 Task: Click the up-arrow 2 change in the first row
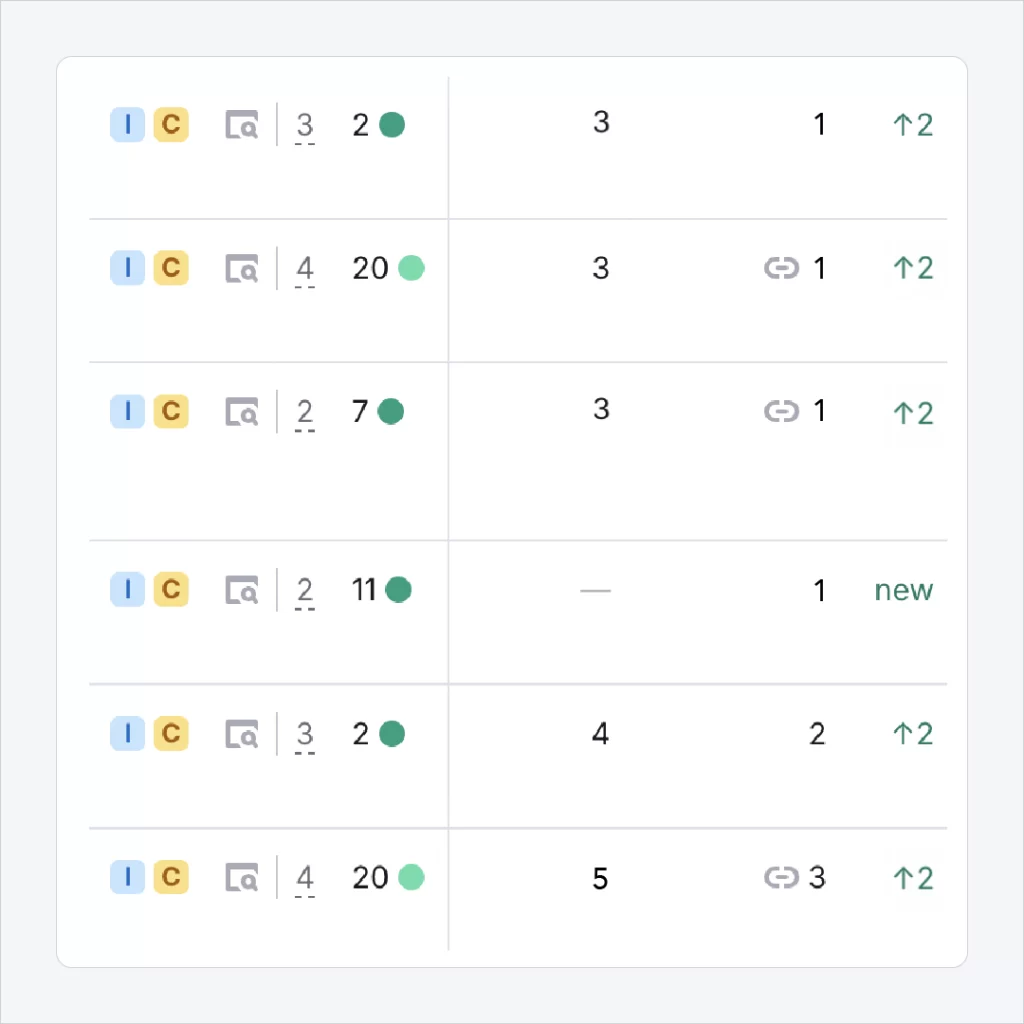pyautogui.click(x=913, y=125)
